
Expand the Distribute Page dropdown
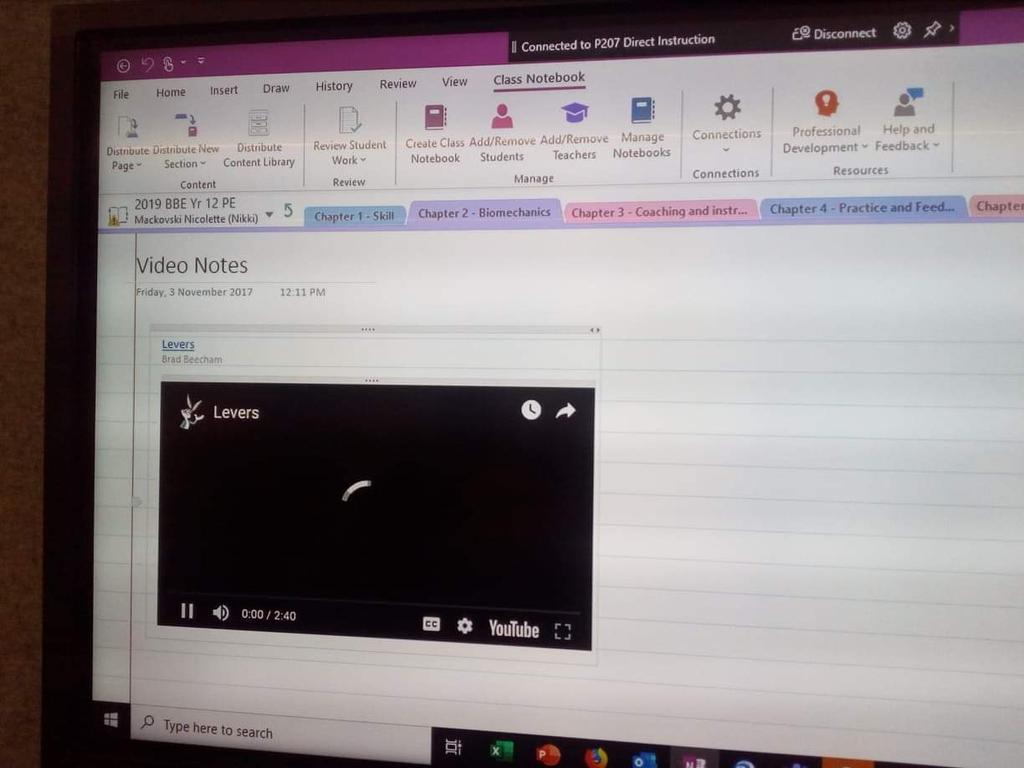[x=138, y=165]
